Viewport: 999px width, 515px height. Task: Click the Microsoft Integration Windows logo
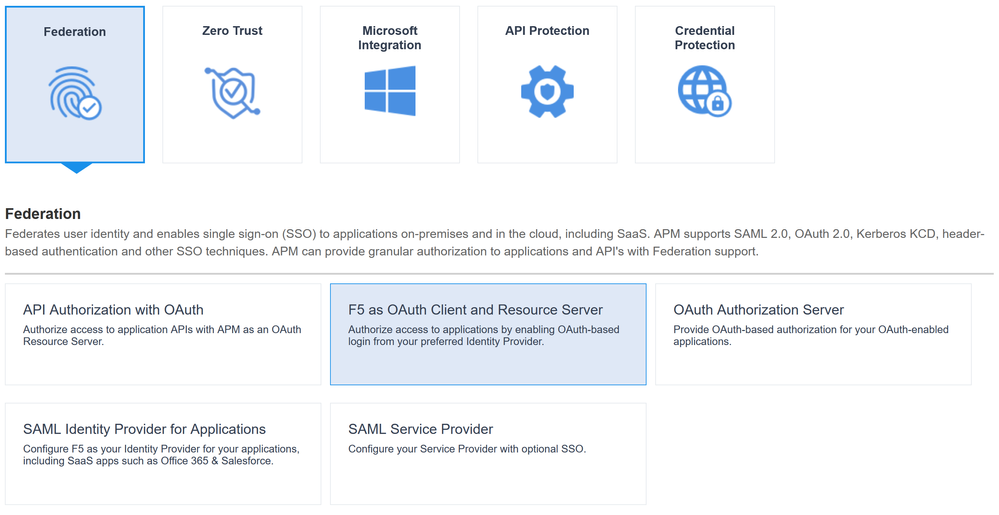390,92
